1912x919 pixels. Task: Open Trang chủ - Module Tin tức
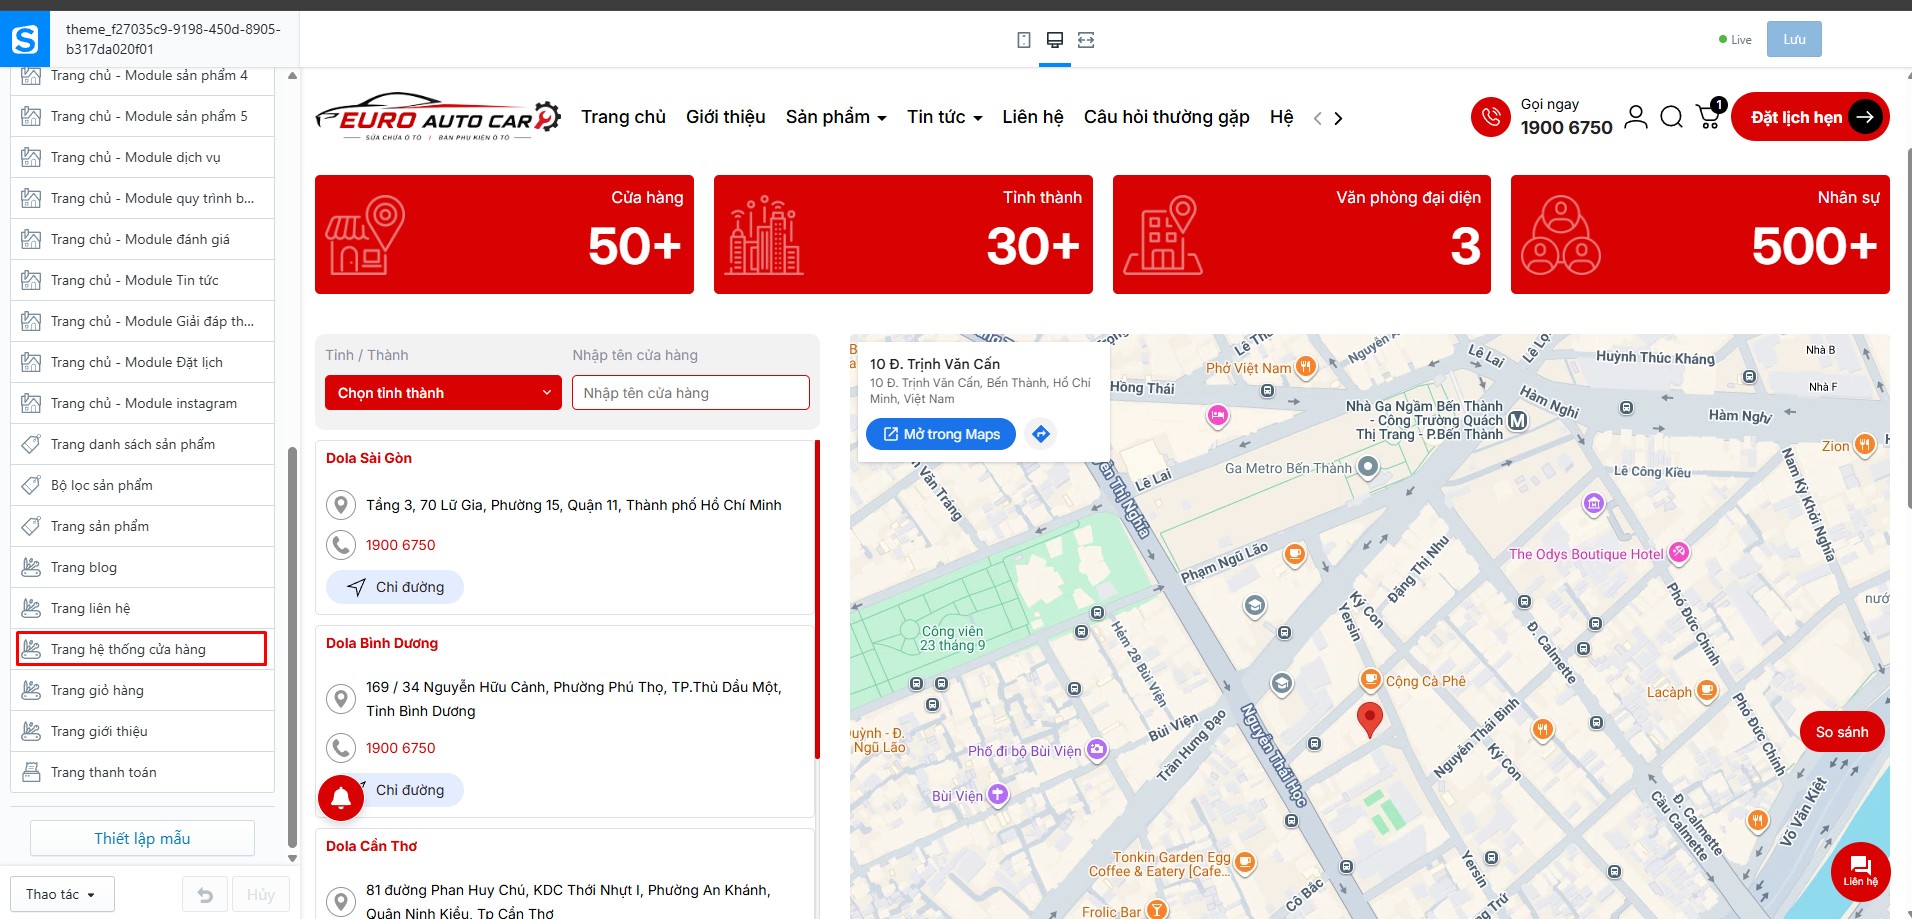pos(142,280)
